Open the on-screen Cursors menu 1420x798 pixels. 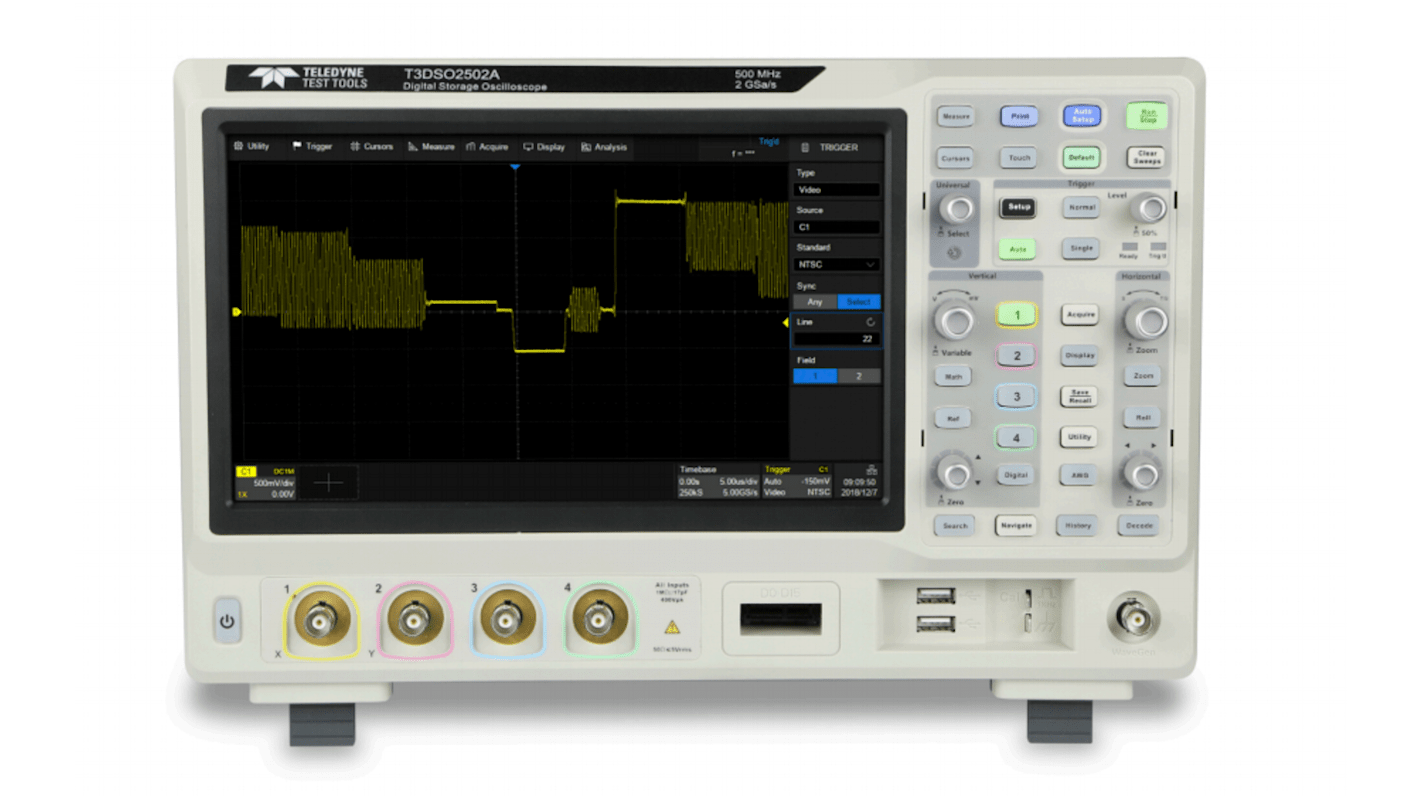[x=371, y=147]
